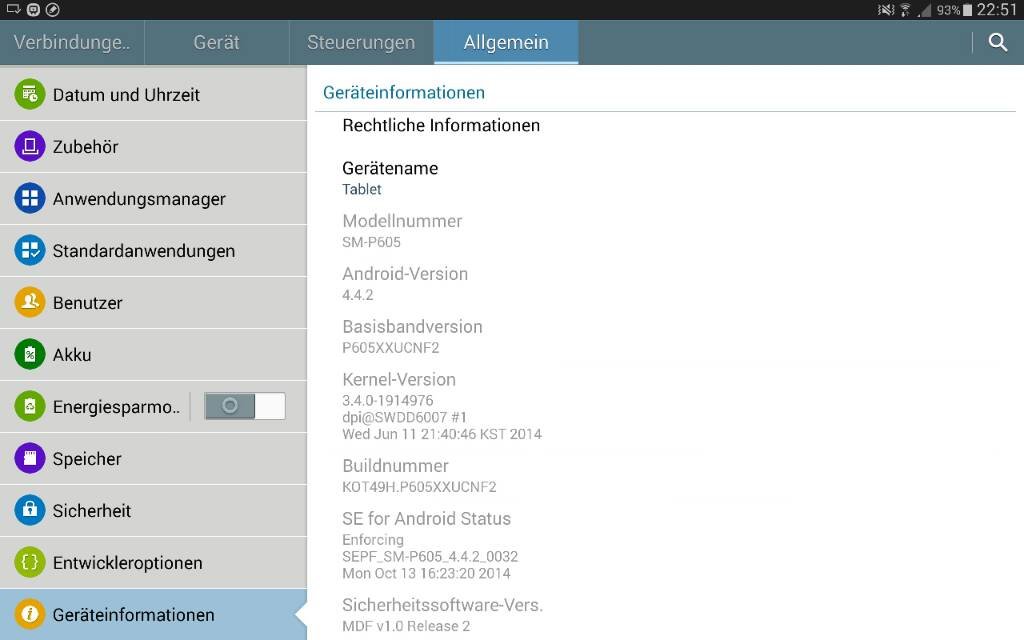Tap the Kernel-Version row
This screenshot has width=1024, height=640.
click(665, 406)
